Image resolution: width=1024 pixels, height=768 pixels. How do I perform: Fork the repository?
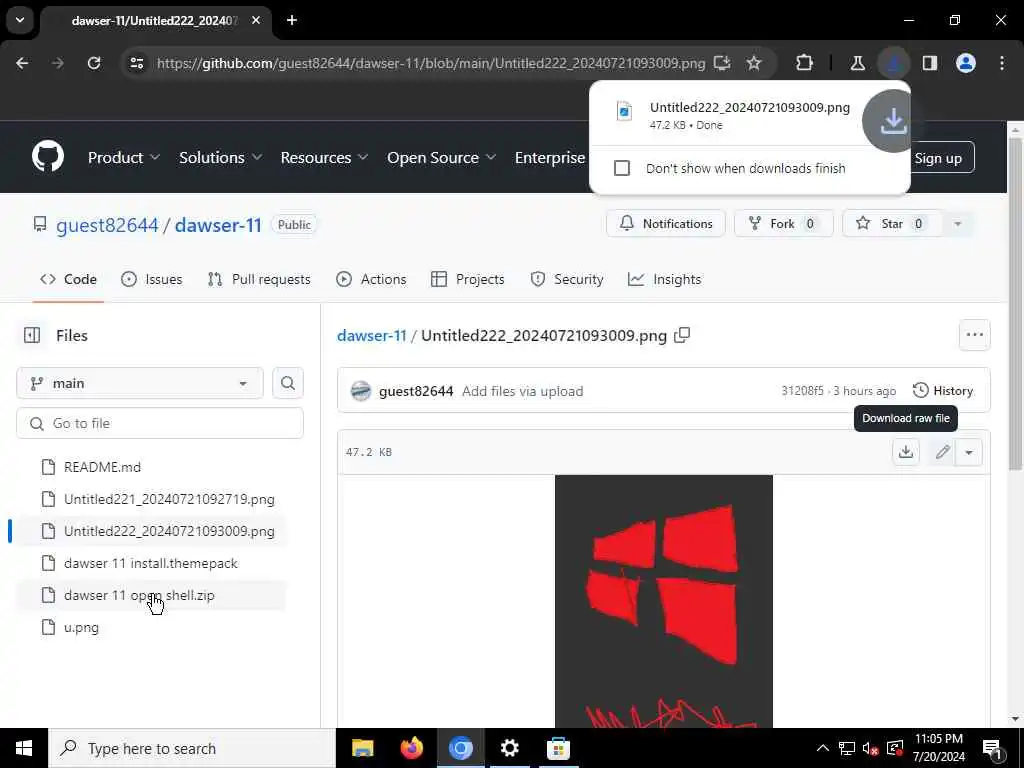(x=783, y=224)
